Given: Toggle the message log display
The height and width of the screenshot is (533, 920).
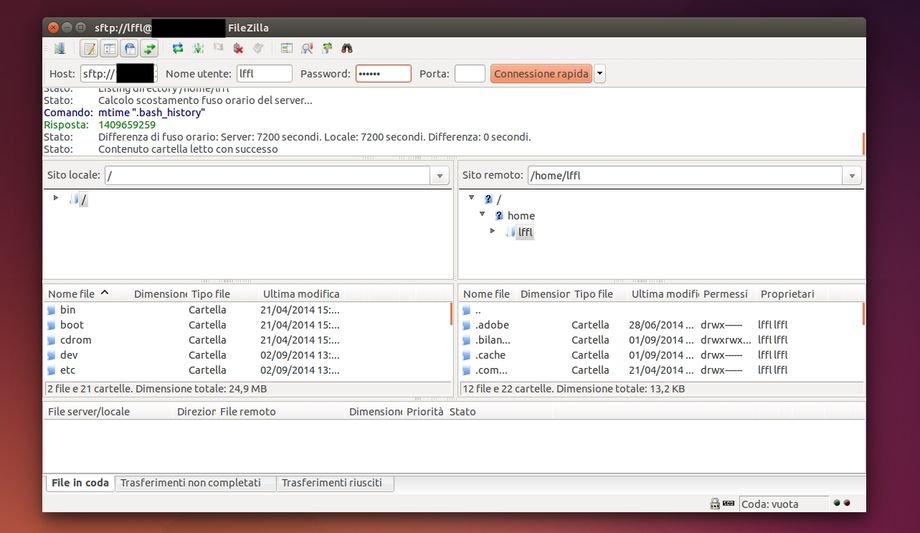Looking at the screenshot, I should coord(89,48).
